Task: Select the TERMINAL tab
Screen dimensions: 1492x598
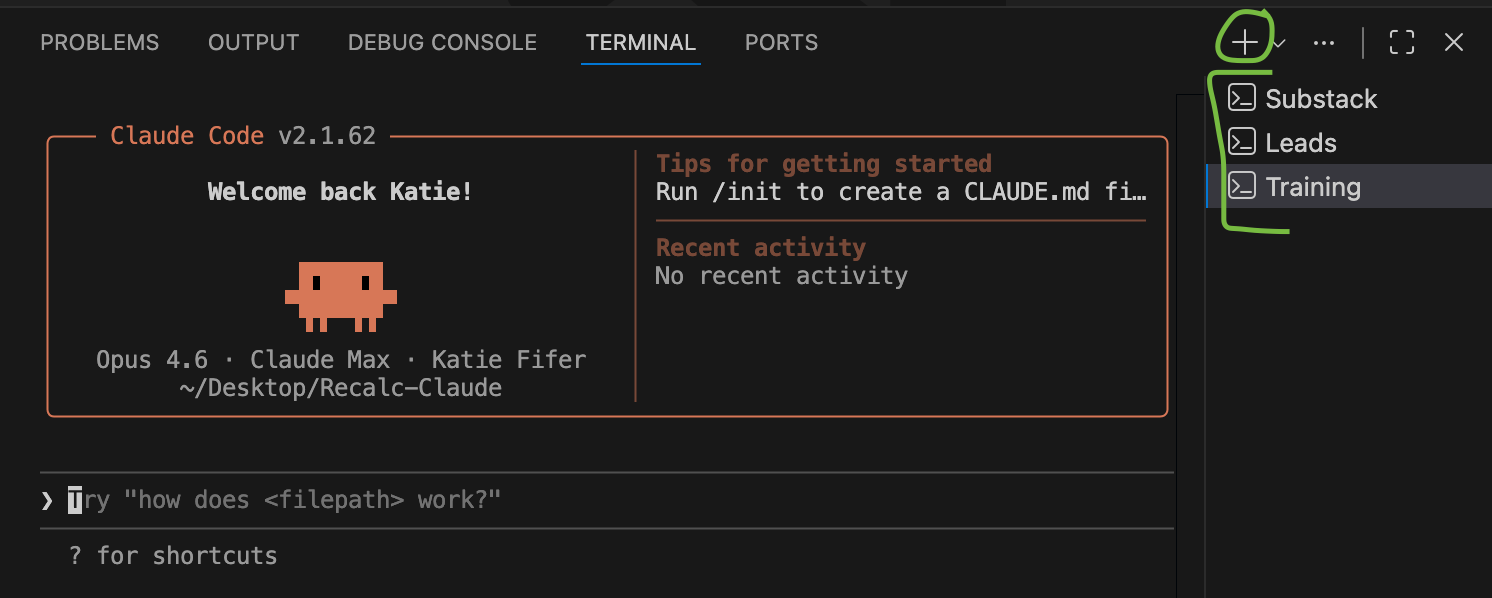Action: click(641, 43)
